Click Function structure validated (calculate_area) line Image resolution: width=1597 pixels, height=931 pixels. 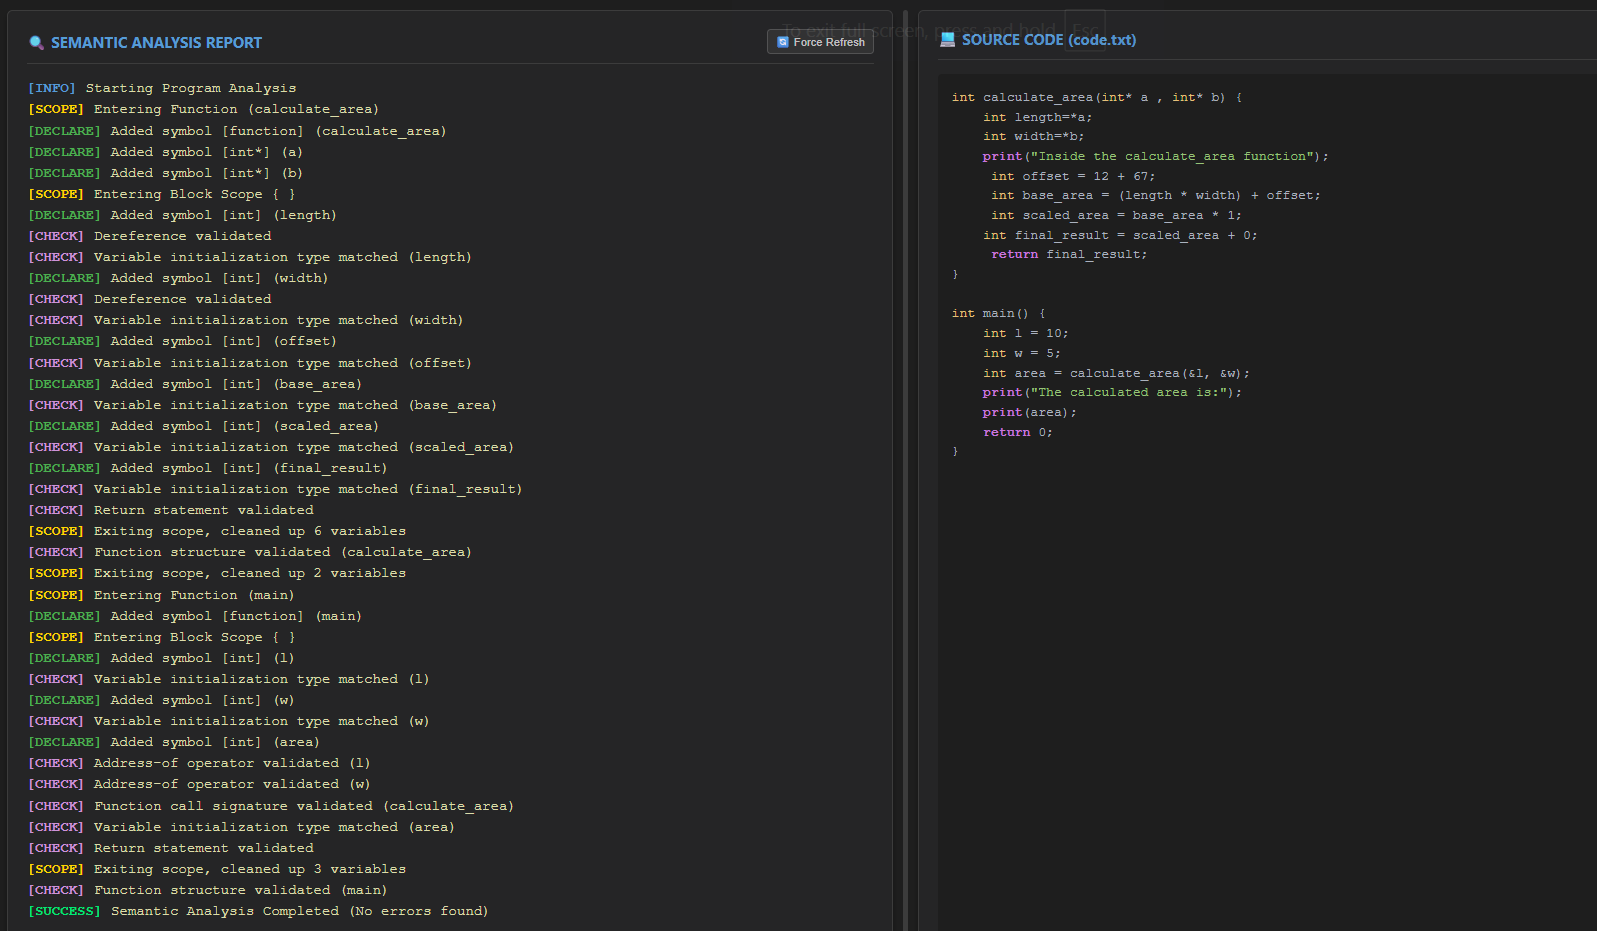pyautogui.click(x=250, y=552)
